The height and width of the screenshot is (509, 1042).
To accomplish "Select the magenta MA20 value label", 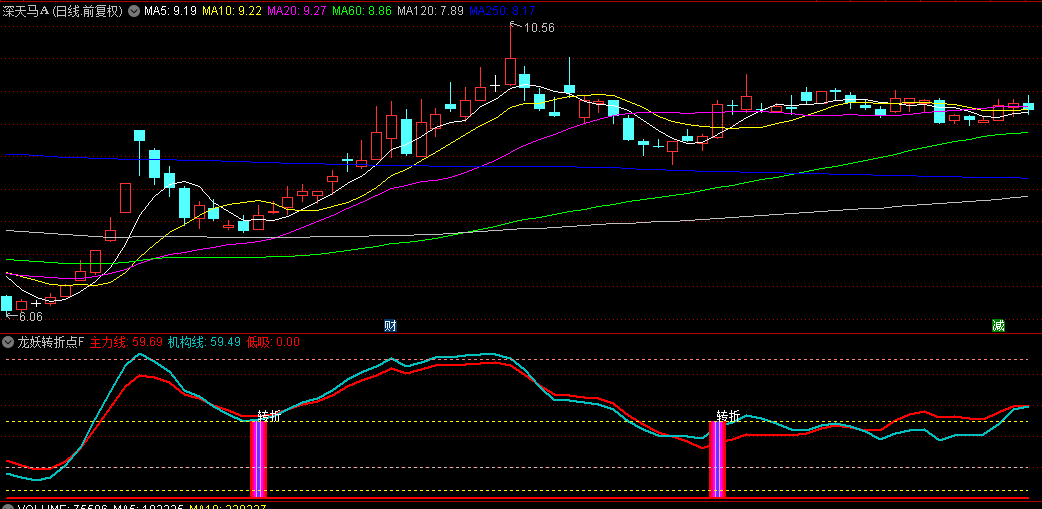I will click(x=298, y=11).
